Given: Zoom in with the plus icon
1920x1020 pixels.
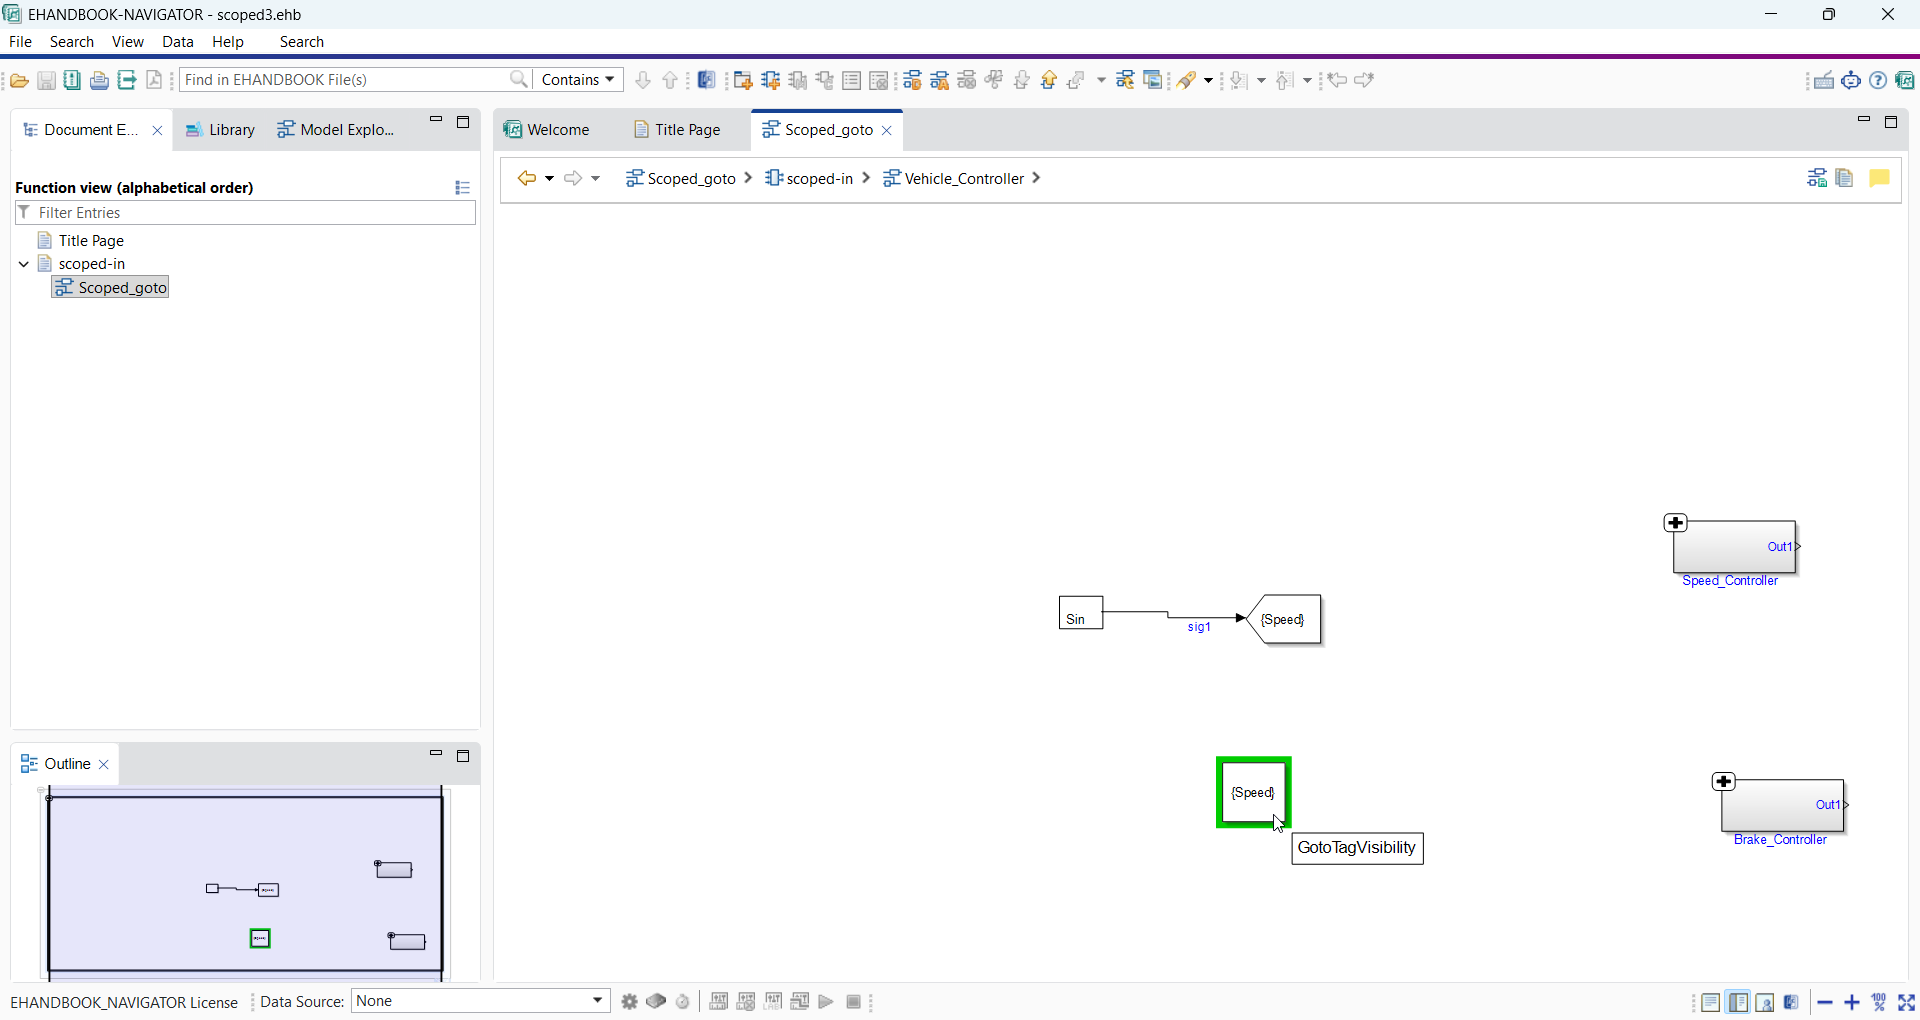Looking at the screenshot, I should click(1852, 1002).
